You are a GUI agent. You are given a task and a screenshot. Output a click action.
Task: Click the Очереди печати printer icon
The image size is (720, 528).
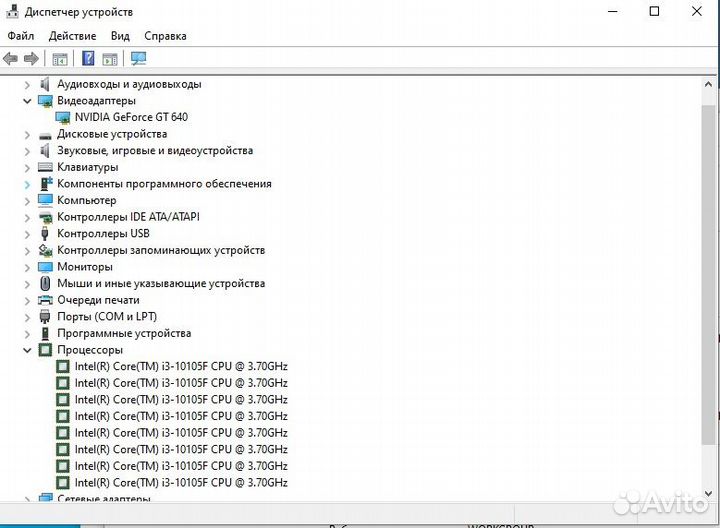click(45, 300)
